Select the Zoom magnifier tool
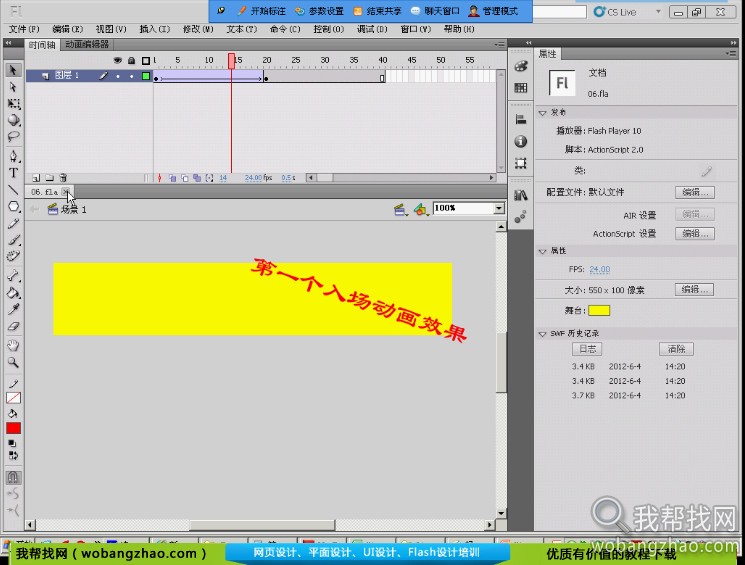The width and height of the screenshot is (745, 565). 13,363
